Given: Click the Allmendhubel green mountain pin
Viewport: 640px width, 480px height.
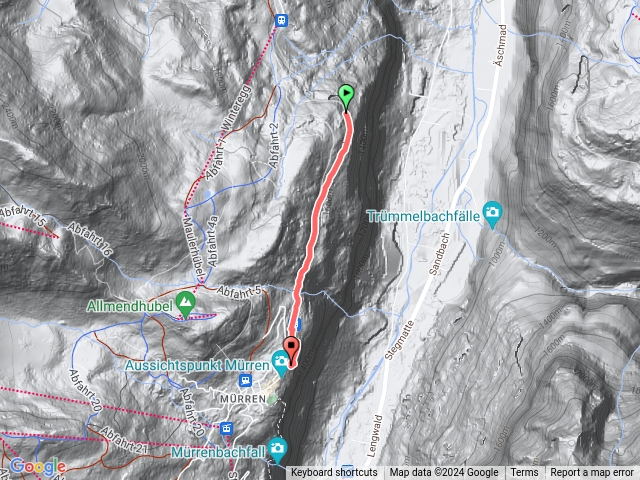Looking at the screenshot, I should [x=185, y=304].
